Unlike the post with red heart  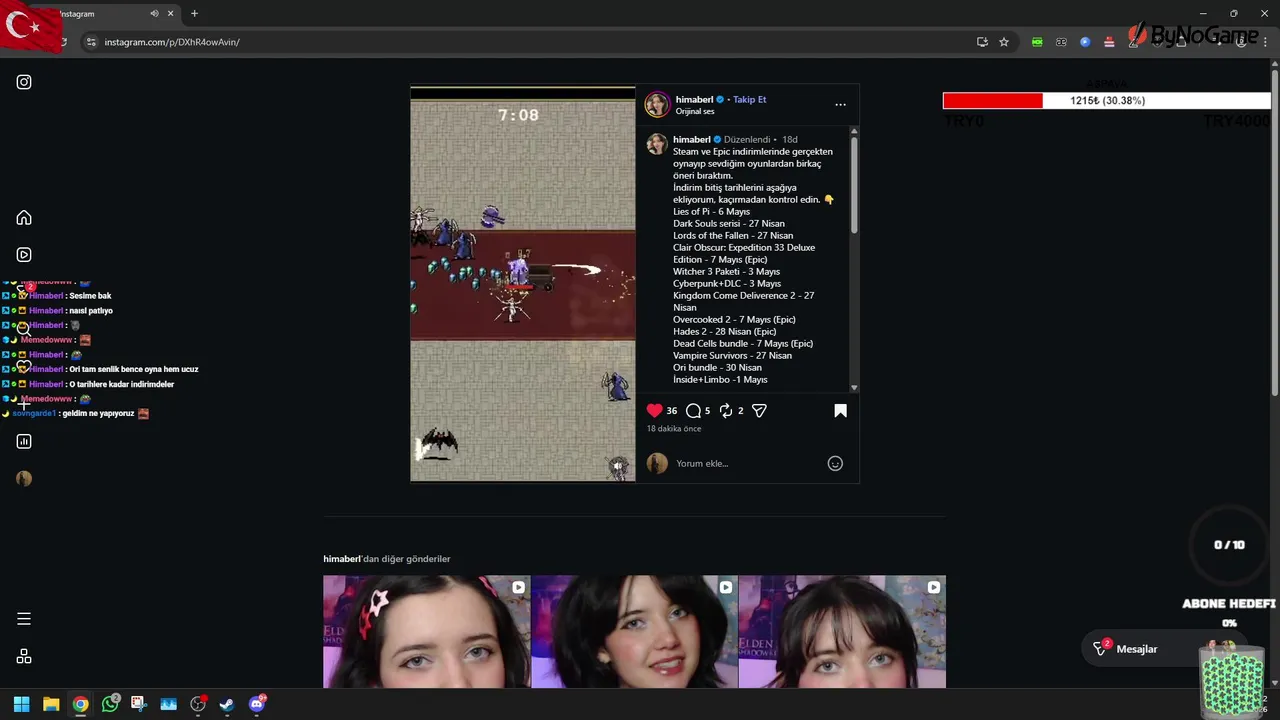[655, 410]
